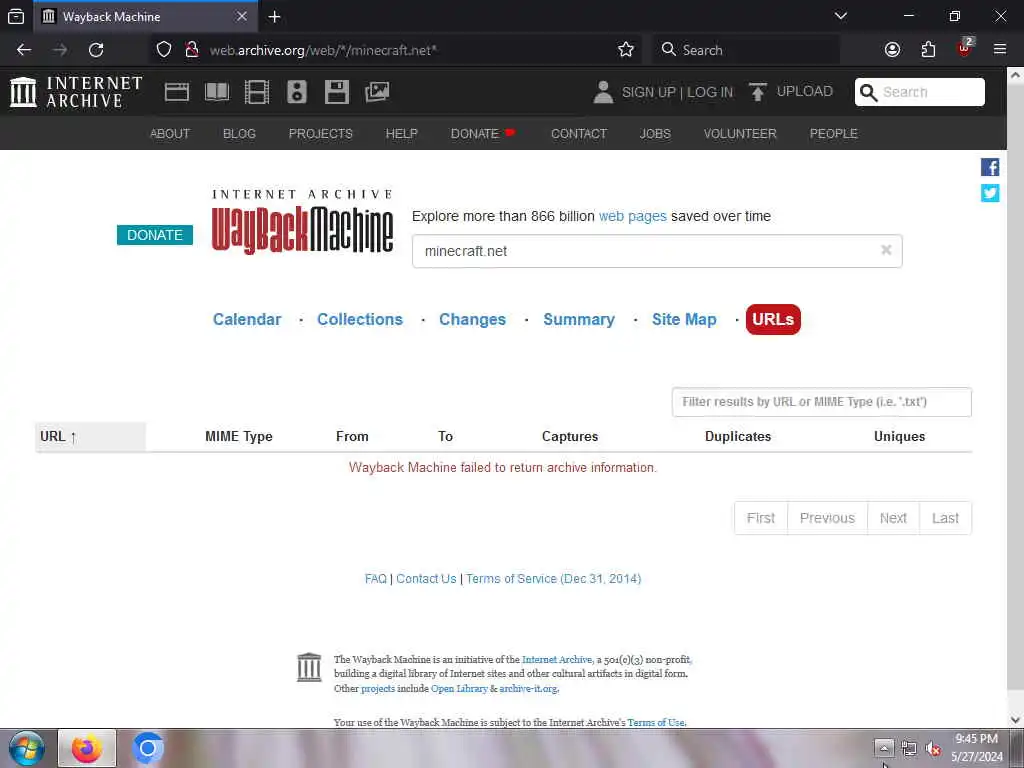Open the Firefox View button
Screen dimensions: 1024x768
16,16
